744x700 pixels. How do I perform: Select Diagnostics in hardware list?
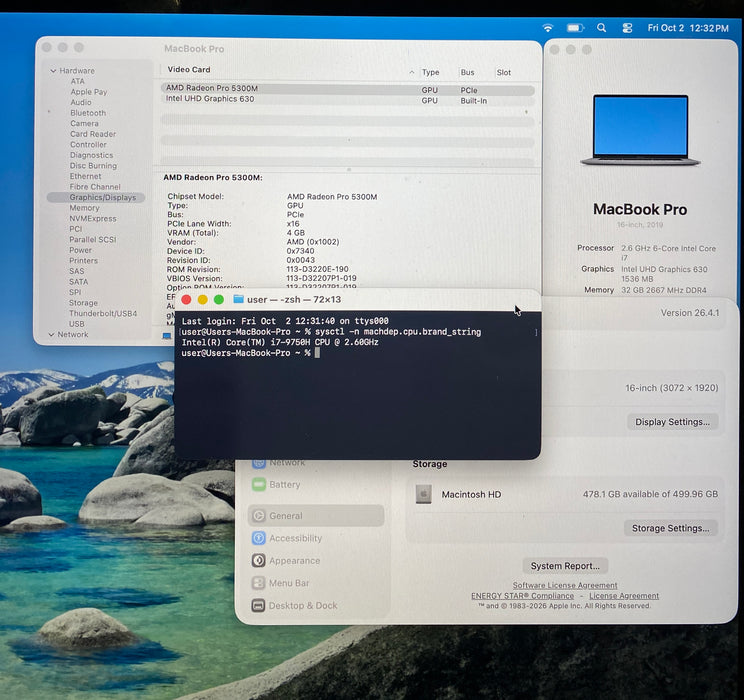(91, 155)
